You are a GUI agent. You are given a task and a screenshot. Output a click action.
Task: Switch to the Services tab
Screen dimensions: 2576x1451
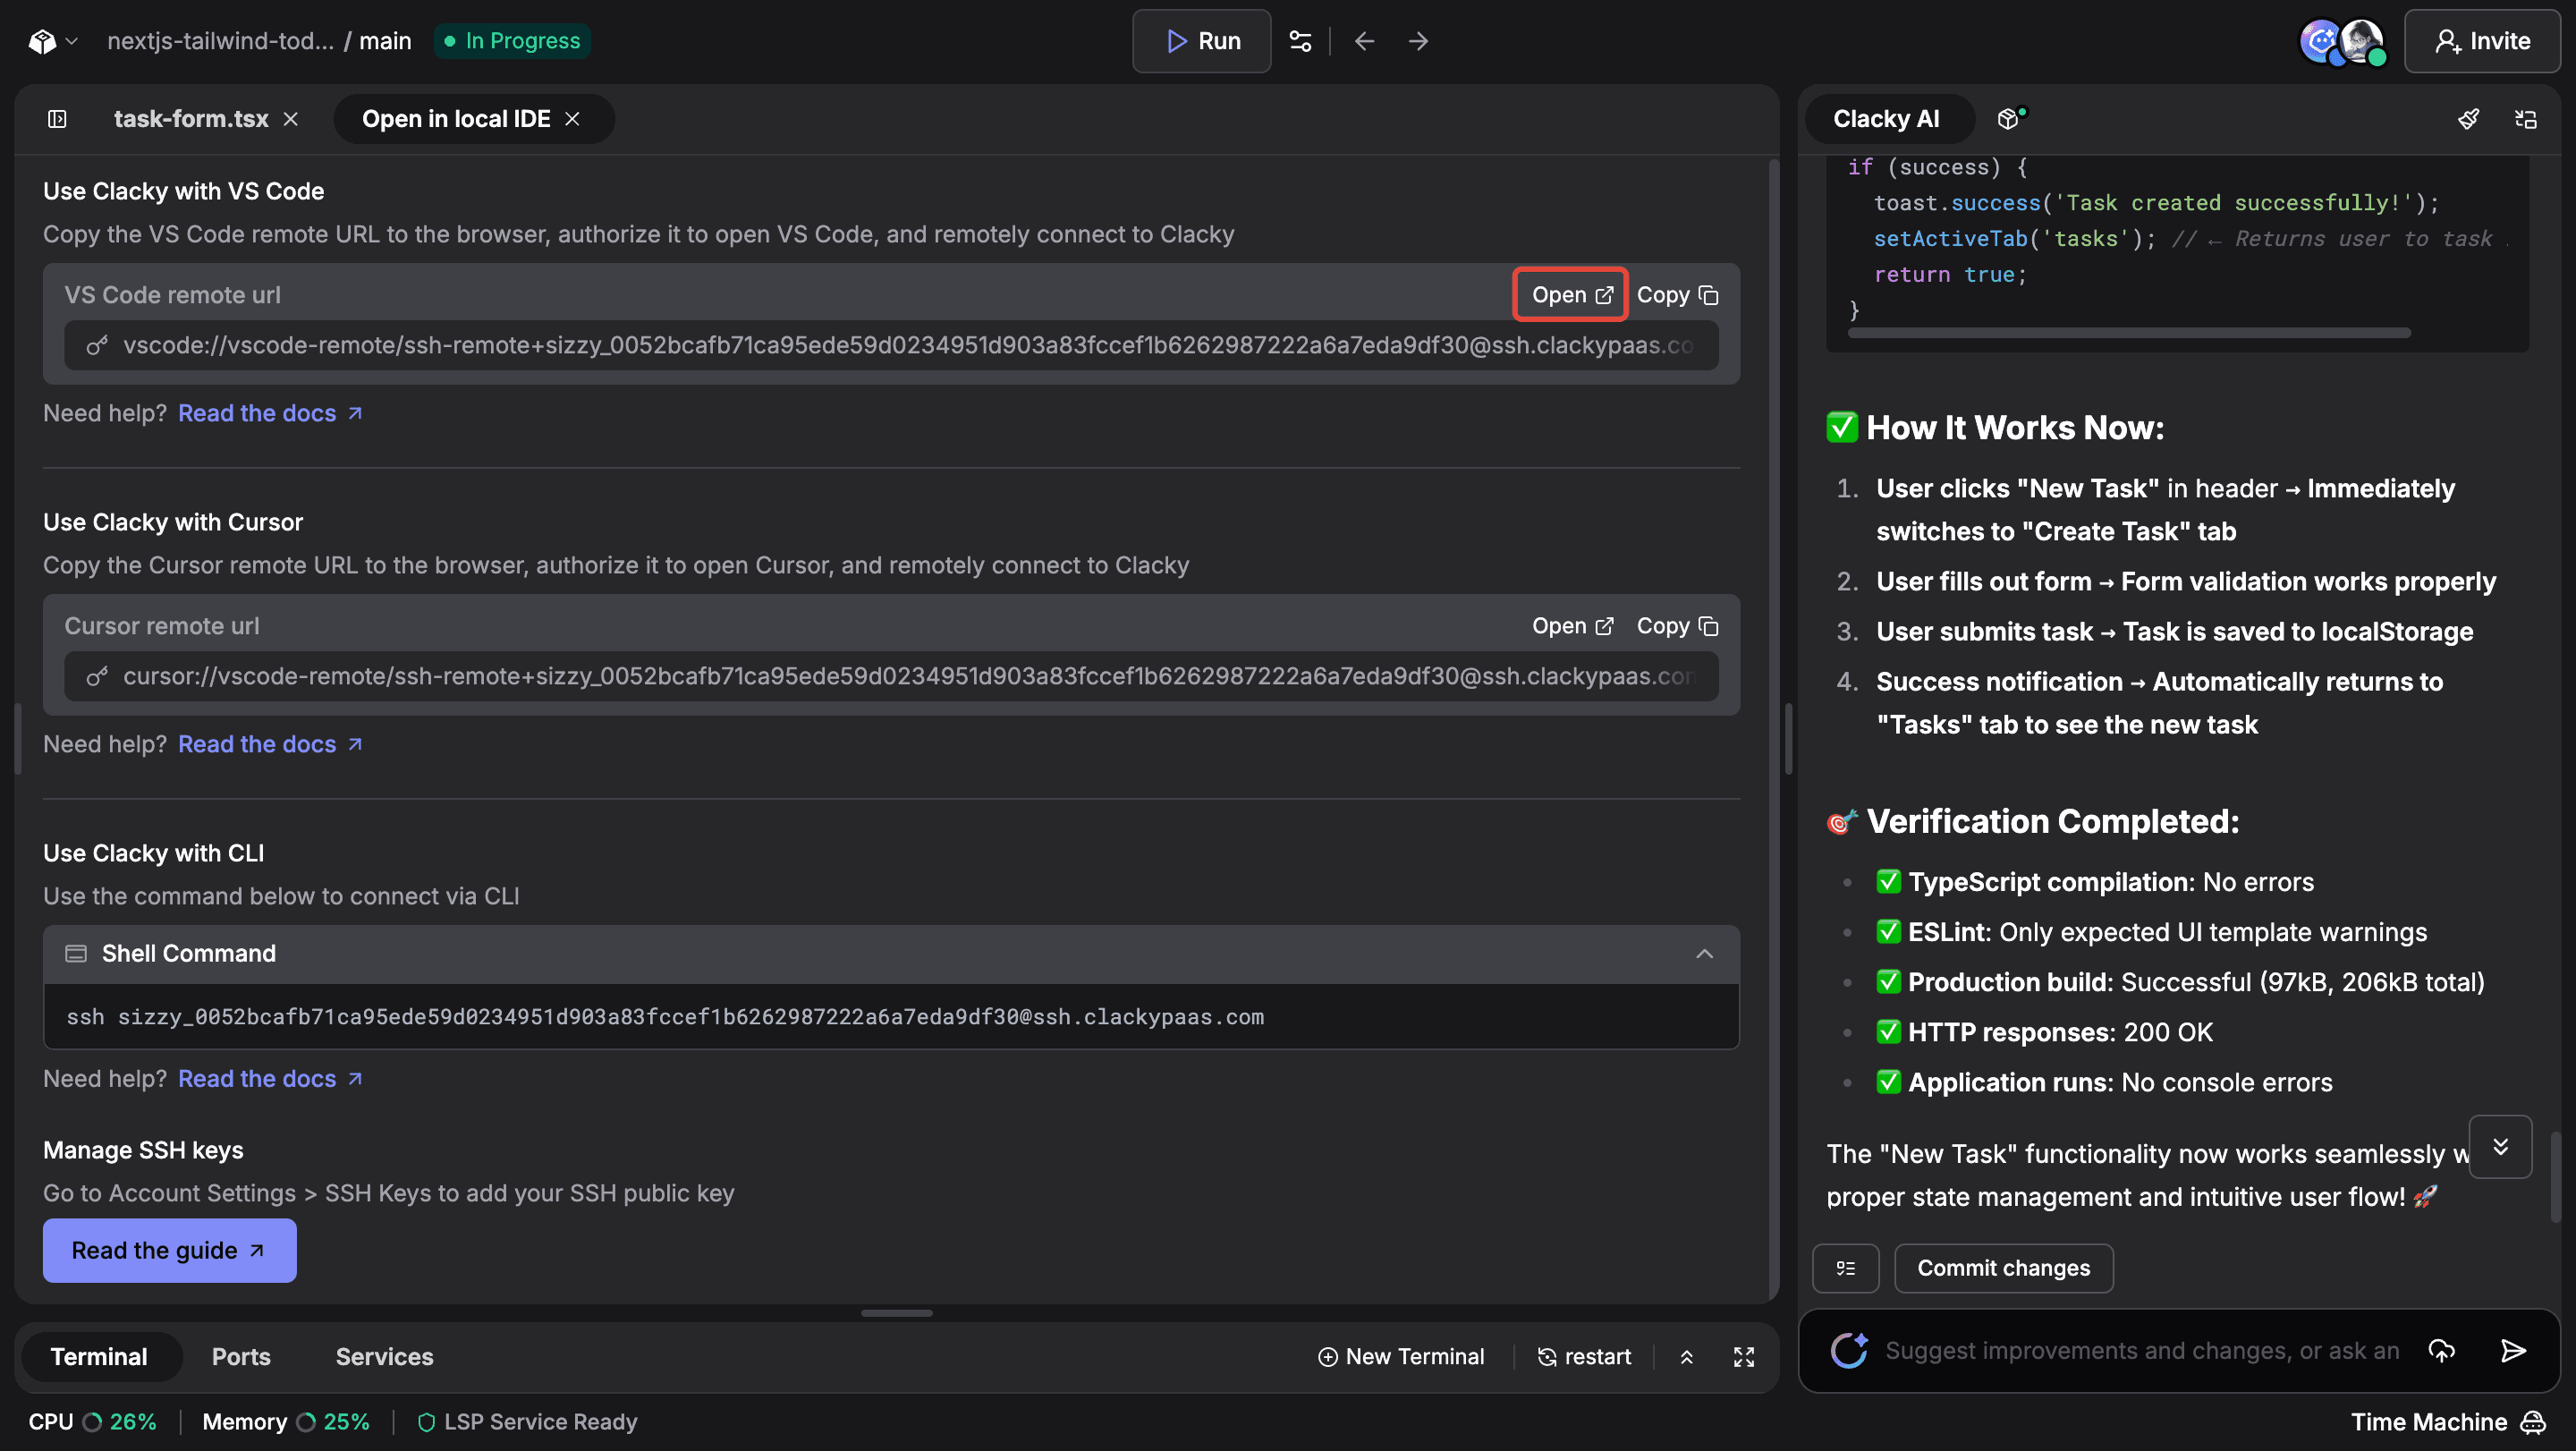point(384,1357)
